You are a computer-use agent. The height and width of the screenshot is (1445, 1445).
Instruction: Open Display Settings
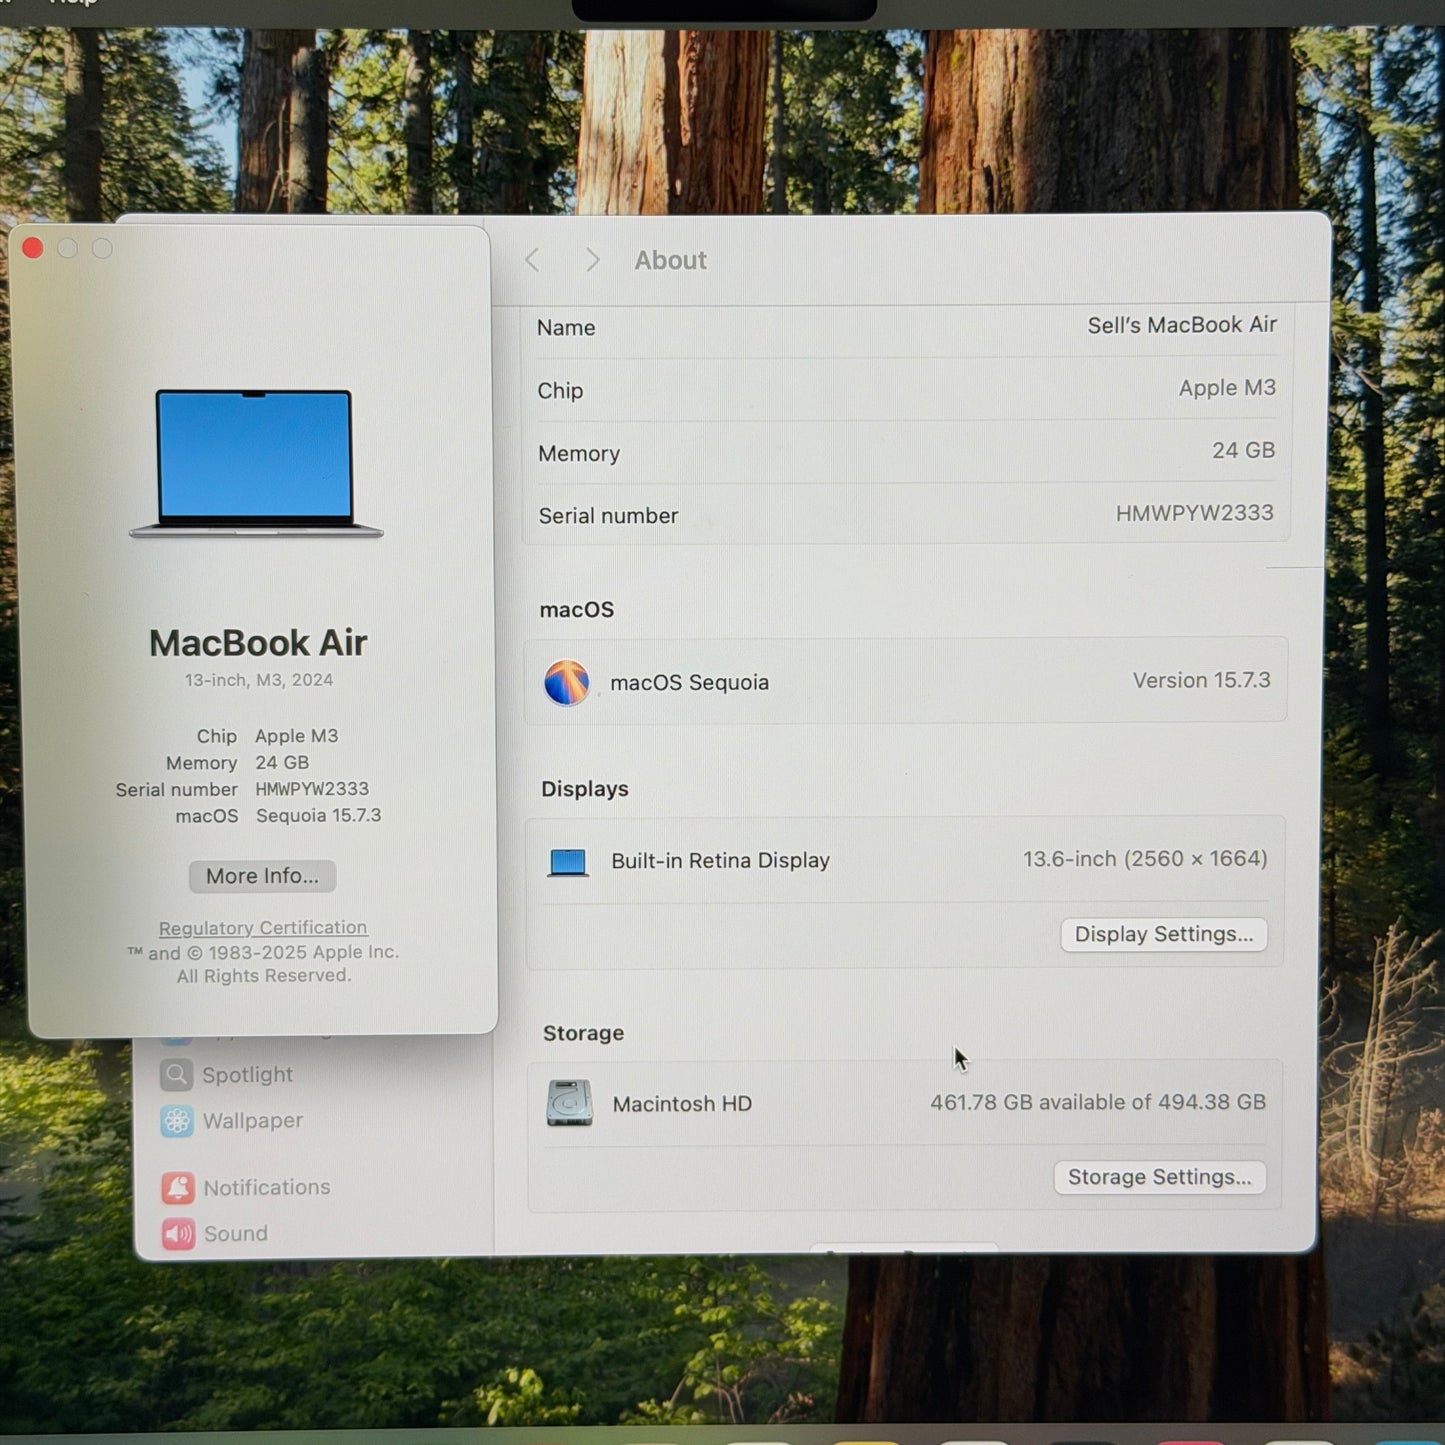point(1164,934)
